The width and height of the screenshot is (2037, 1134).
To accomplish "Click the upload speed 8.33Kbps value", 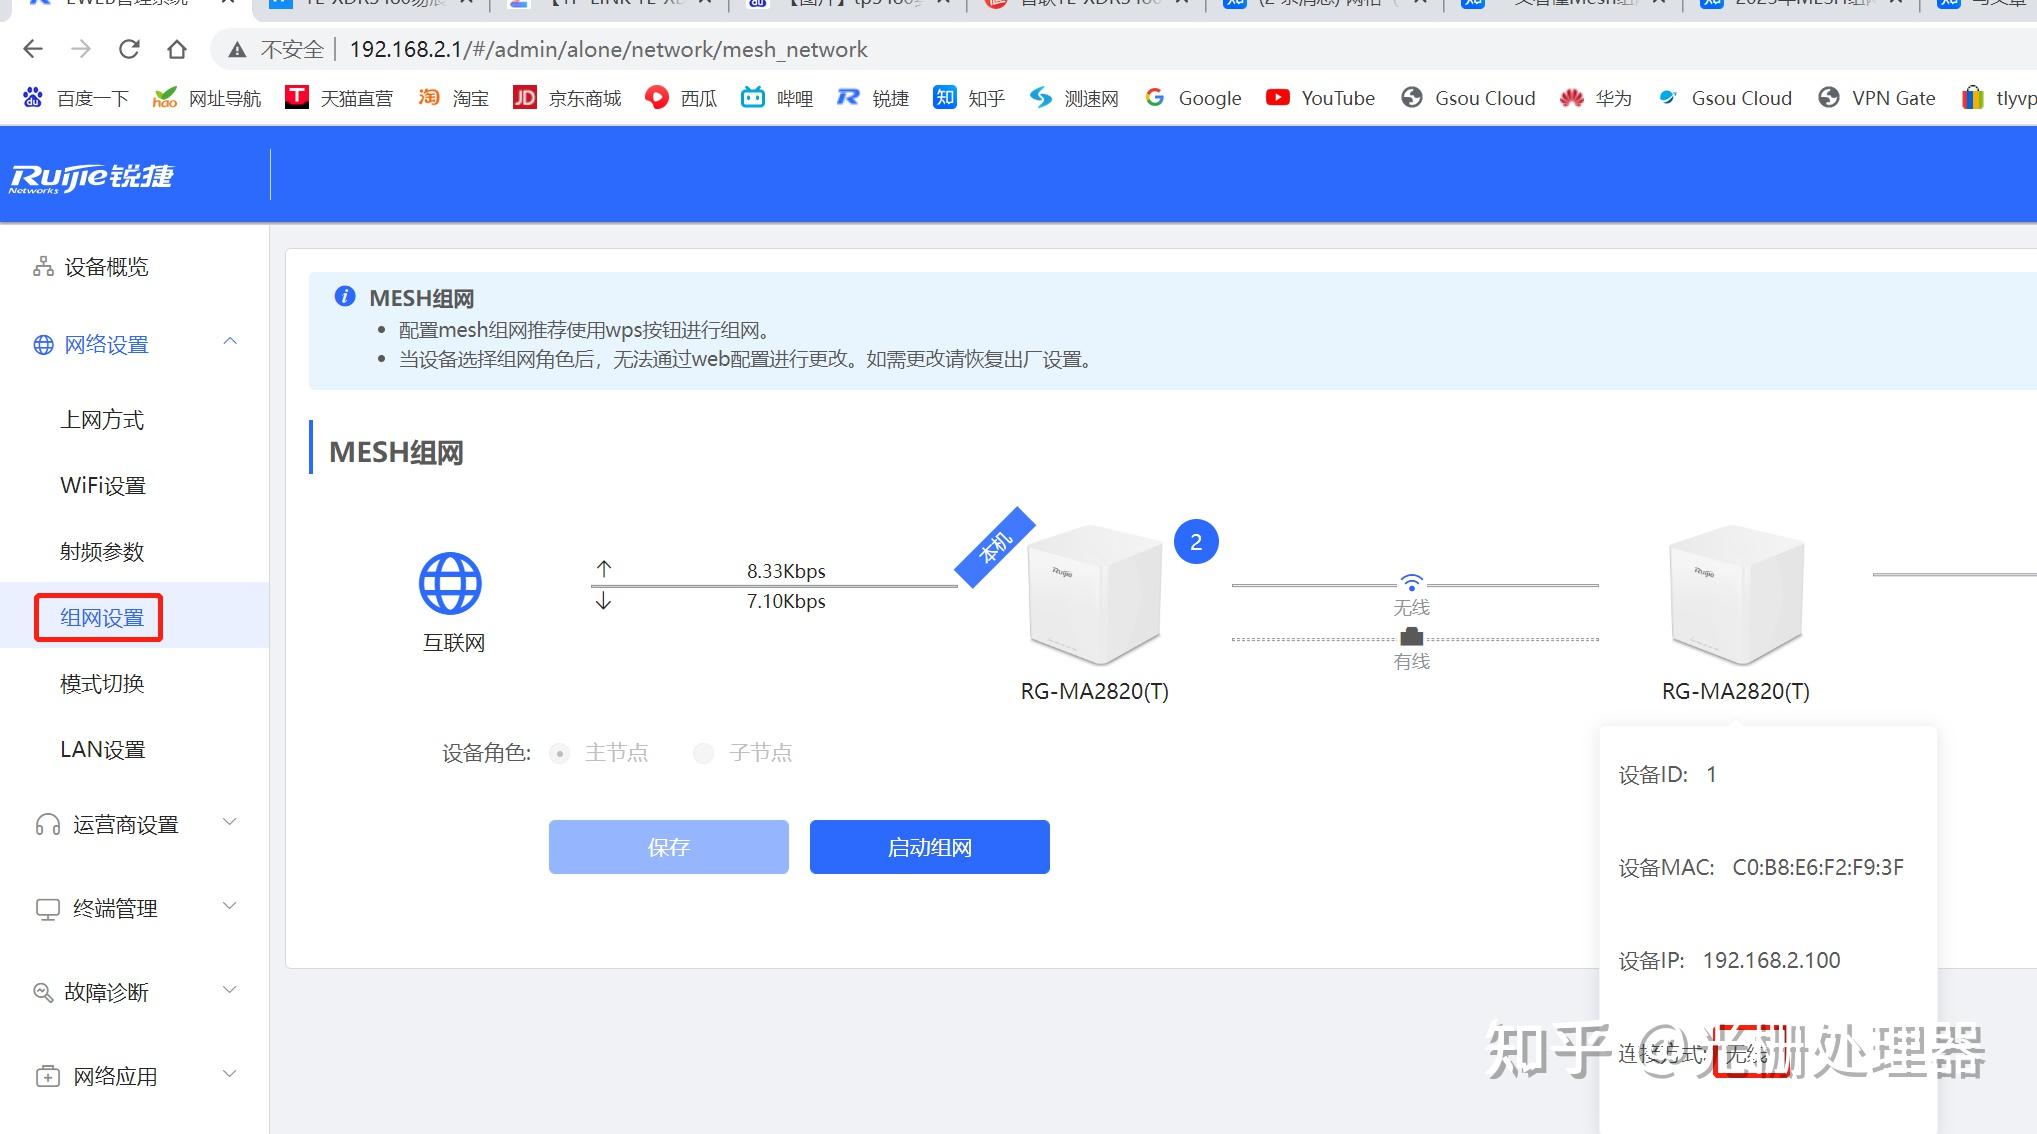I will coord(786,571).
